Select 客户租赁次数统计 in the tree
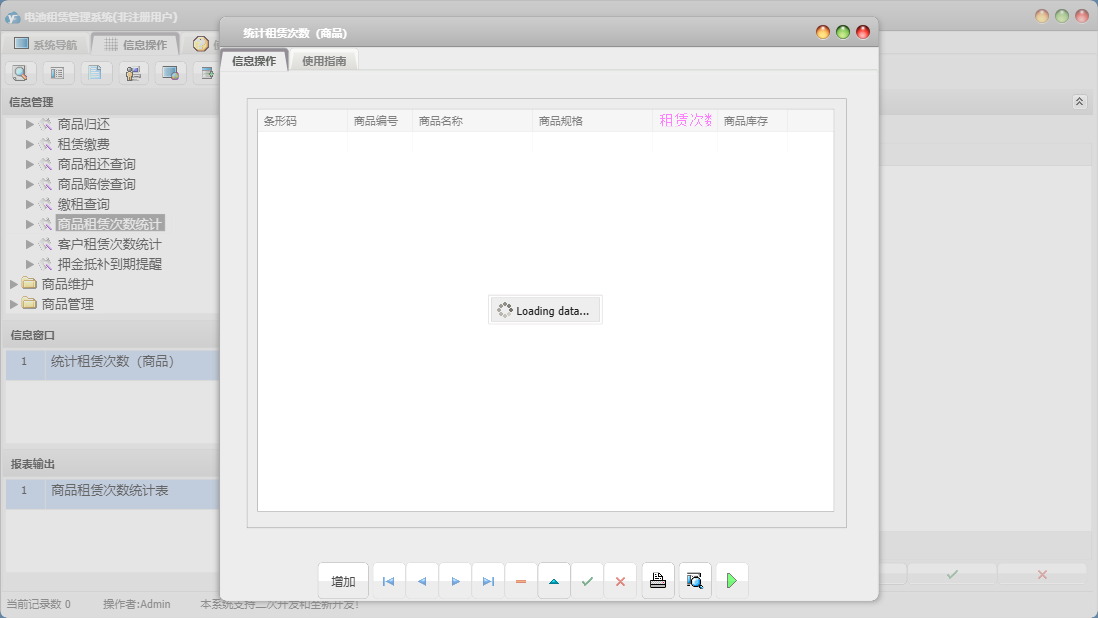The image size is (1098, 618). click(109, 244)
